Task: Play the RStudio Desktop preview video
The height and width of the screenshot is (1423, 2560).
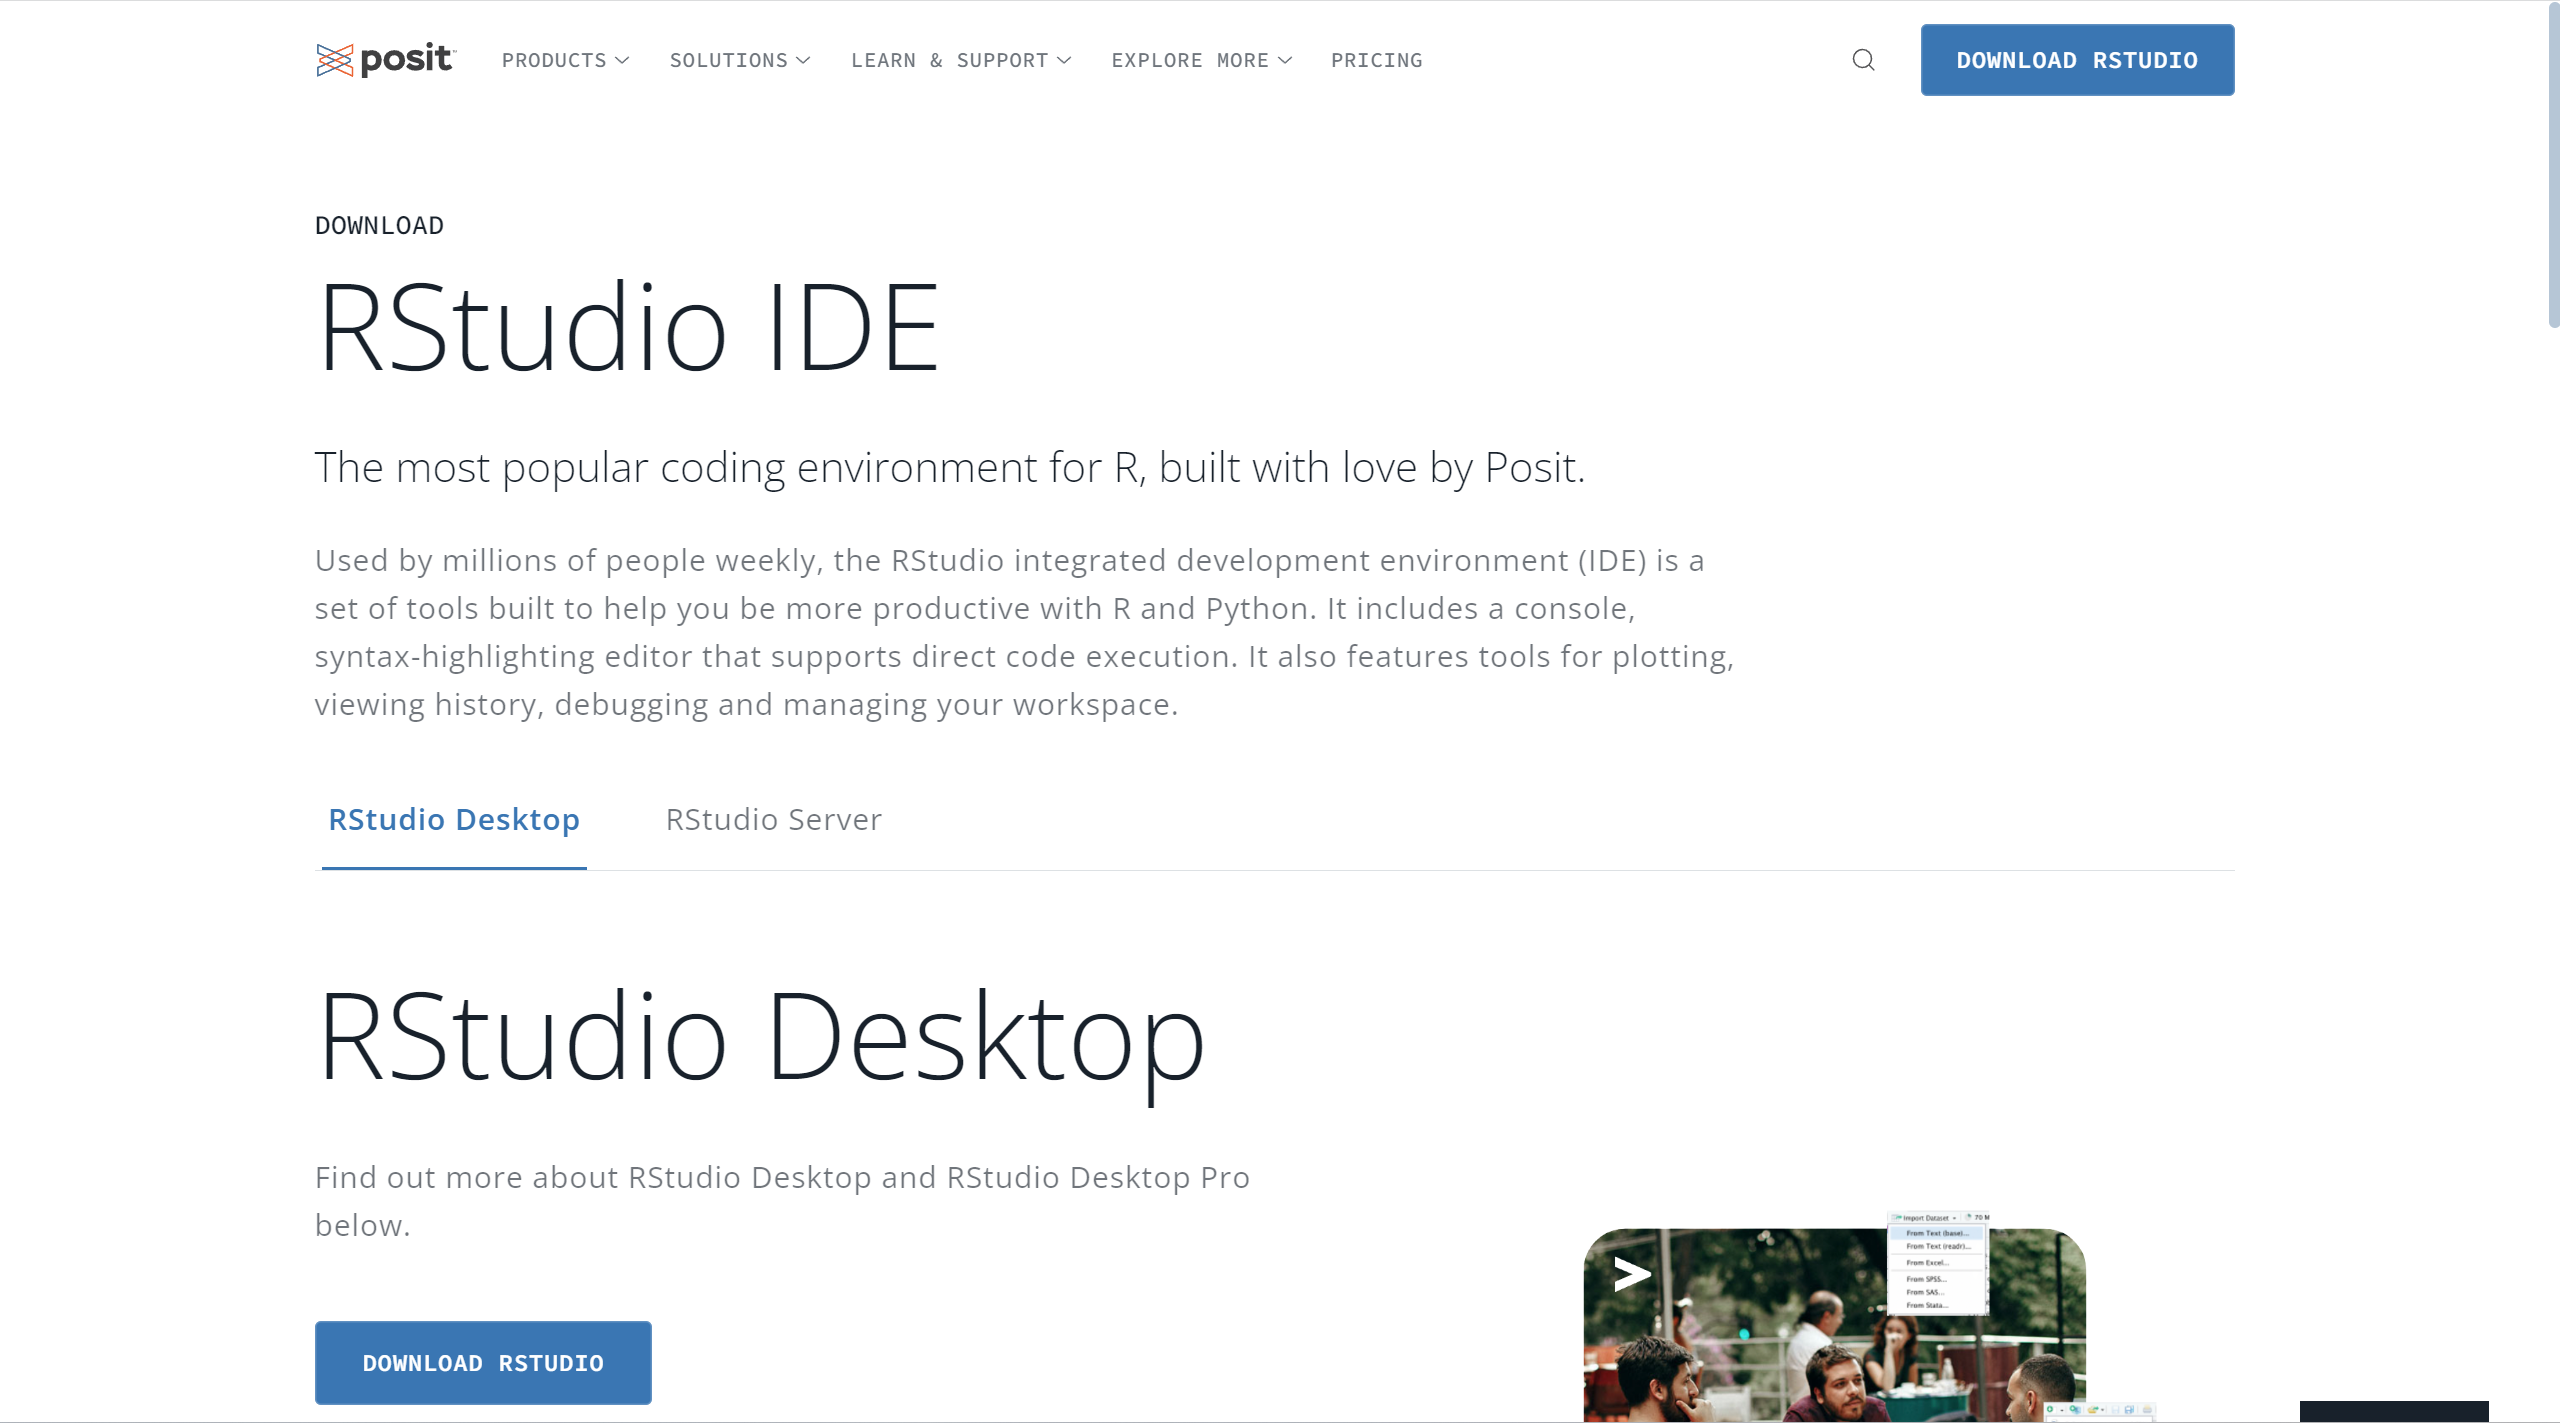Action: 1630,1275
